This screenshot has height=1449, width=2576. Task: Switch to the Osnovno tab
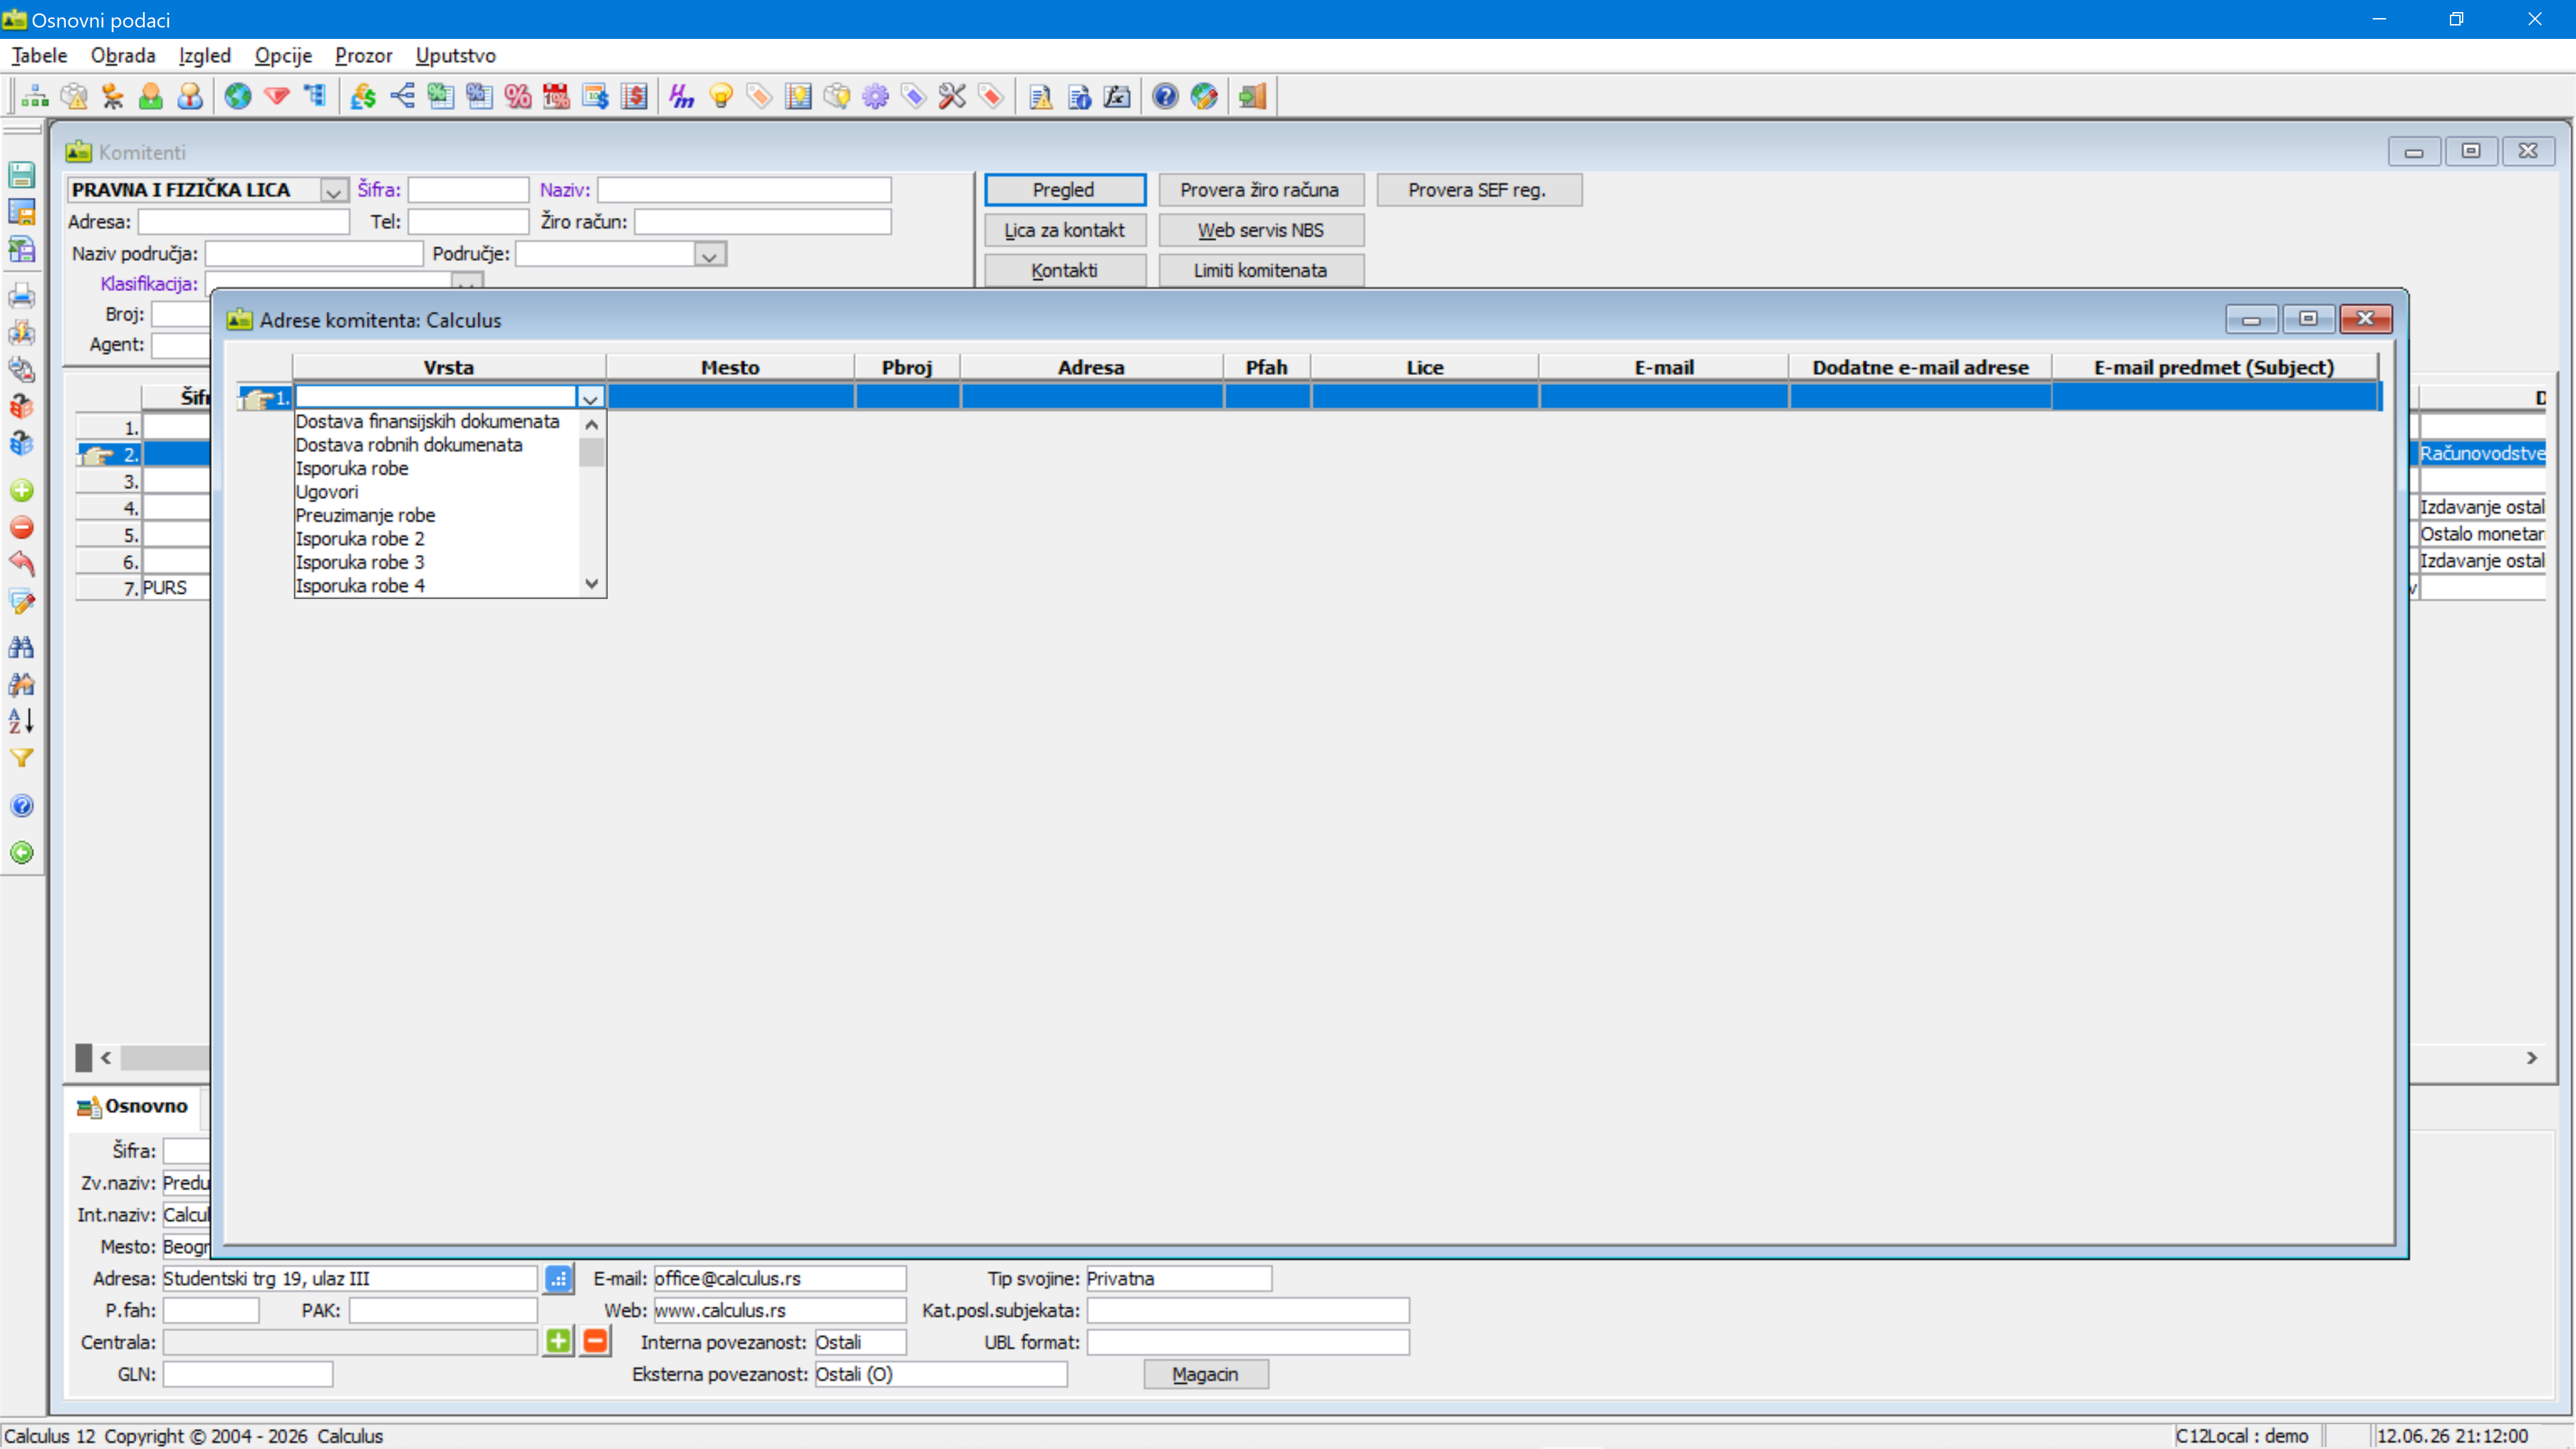135,1106
